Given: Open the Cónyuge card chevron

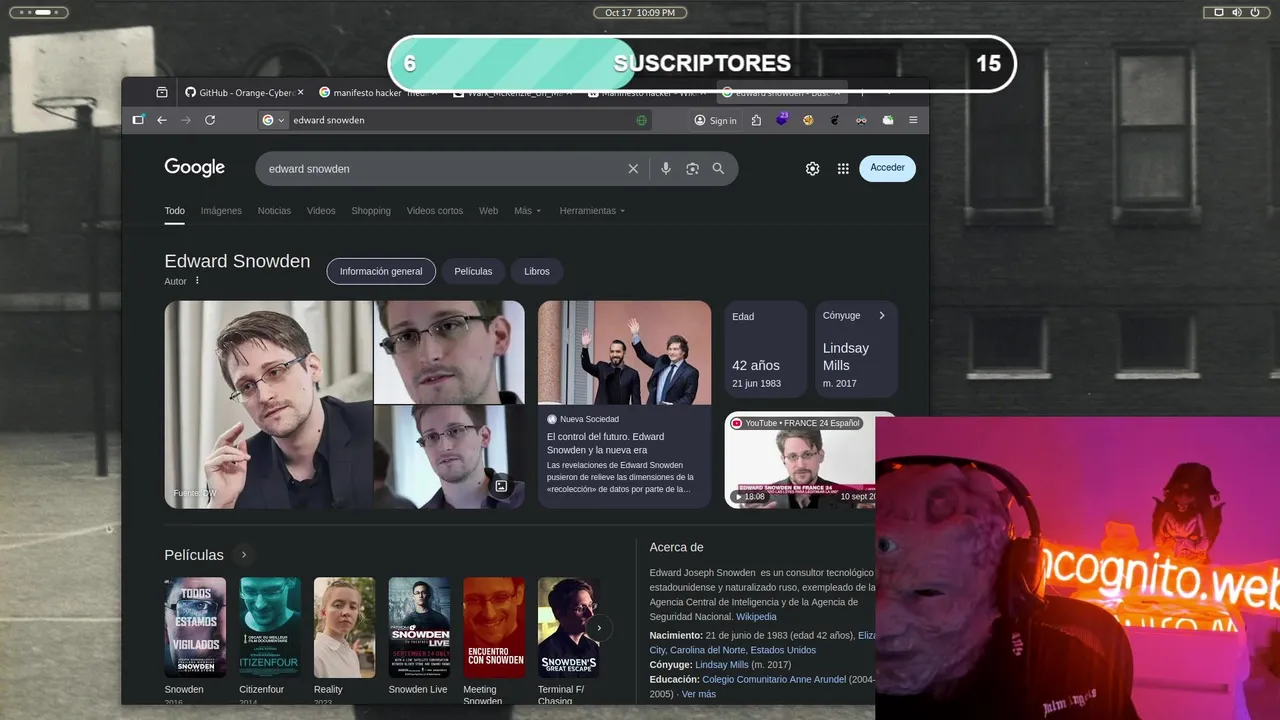Looking at the screenshot, I should coord(882,315).
